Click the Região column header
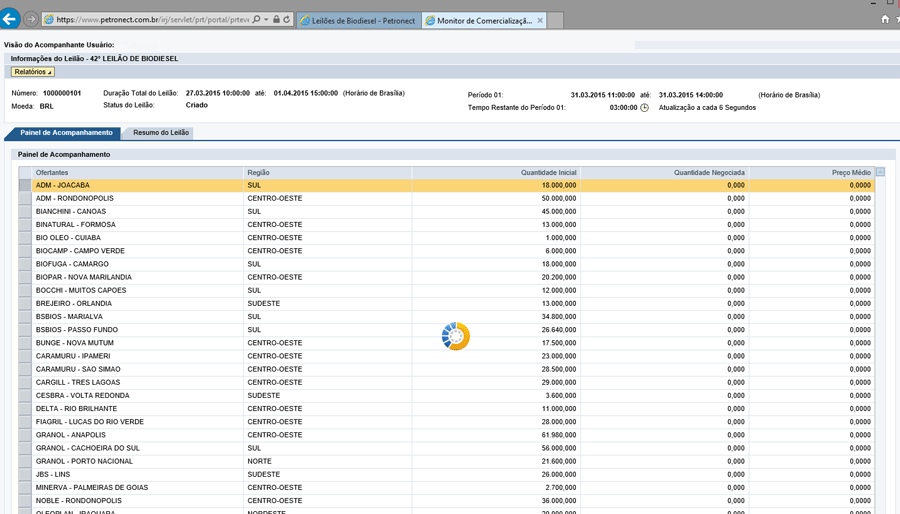Viewport: 900px width, 514px height. (x=328, y=173)
